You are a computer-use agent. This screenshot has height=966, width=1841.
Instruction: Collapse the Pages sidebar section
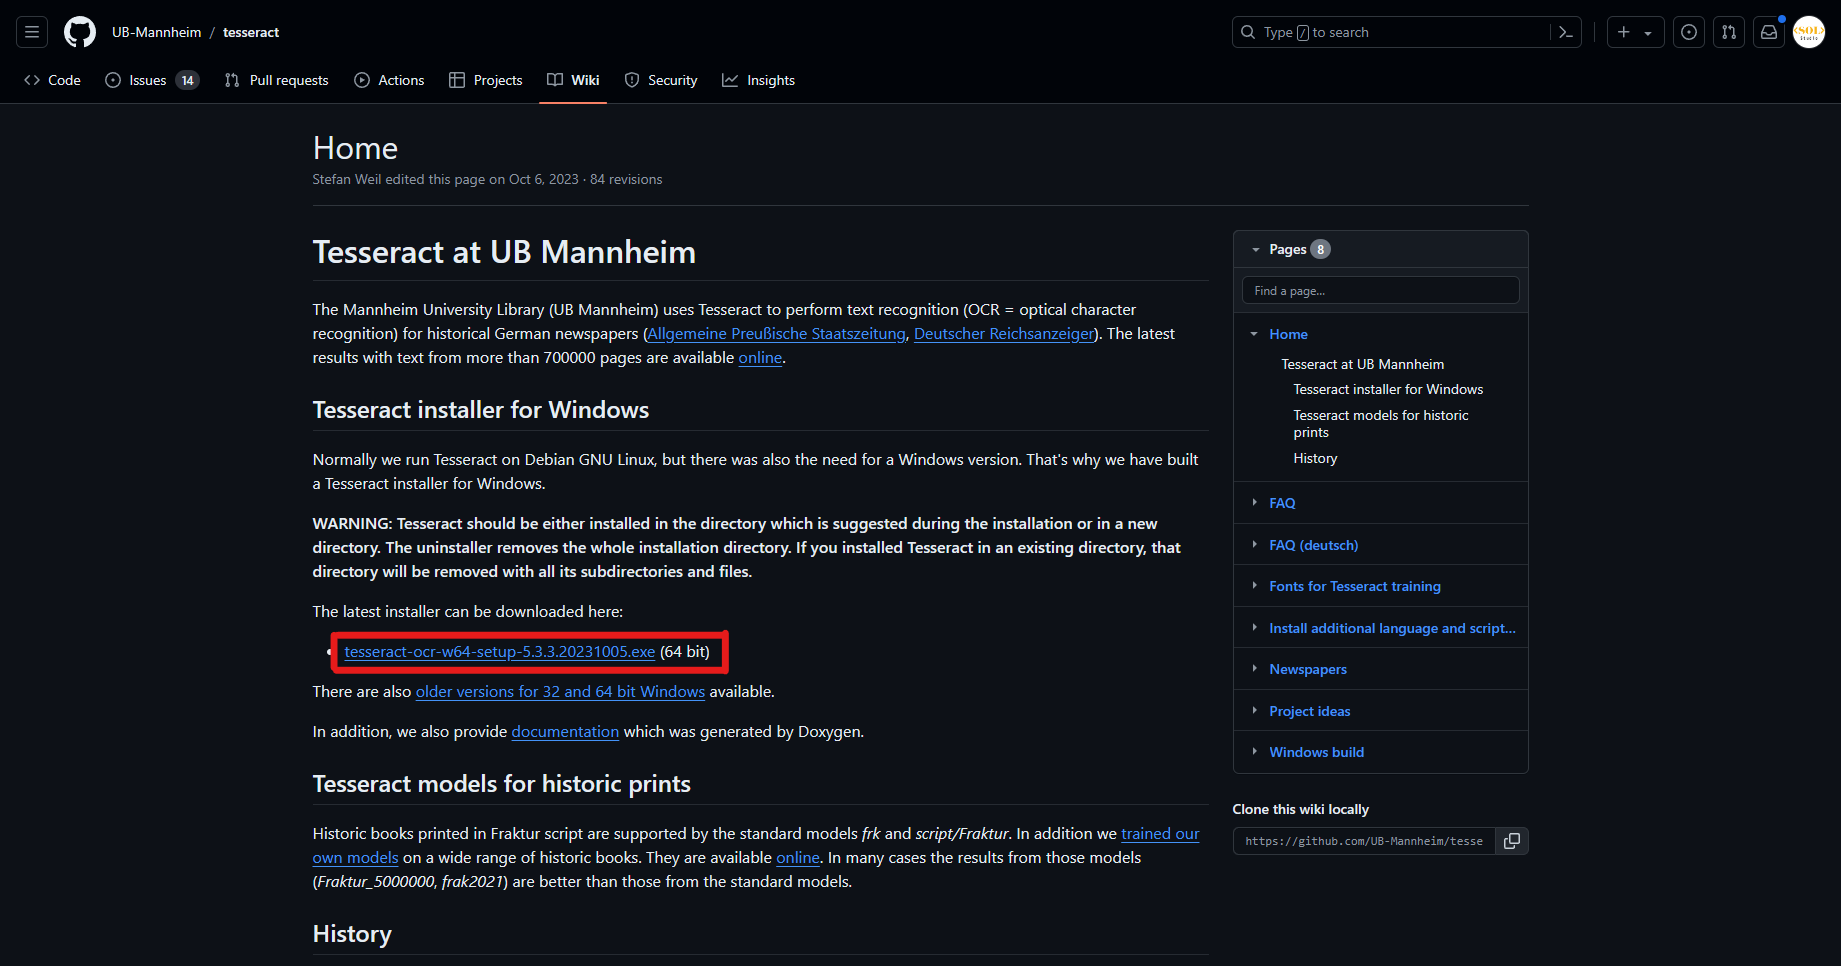(x=1256, y=249)
